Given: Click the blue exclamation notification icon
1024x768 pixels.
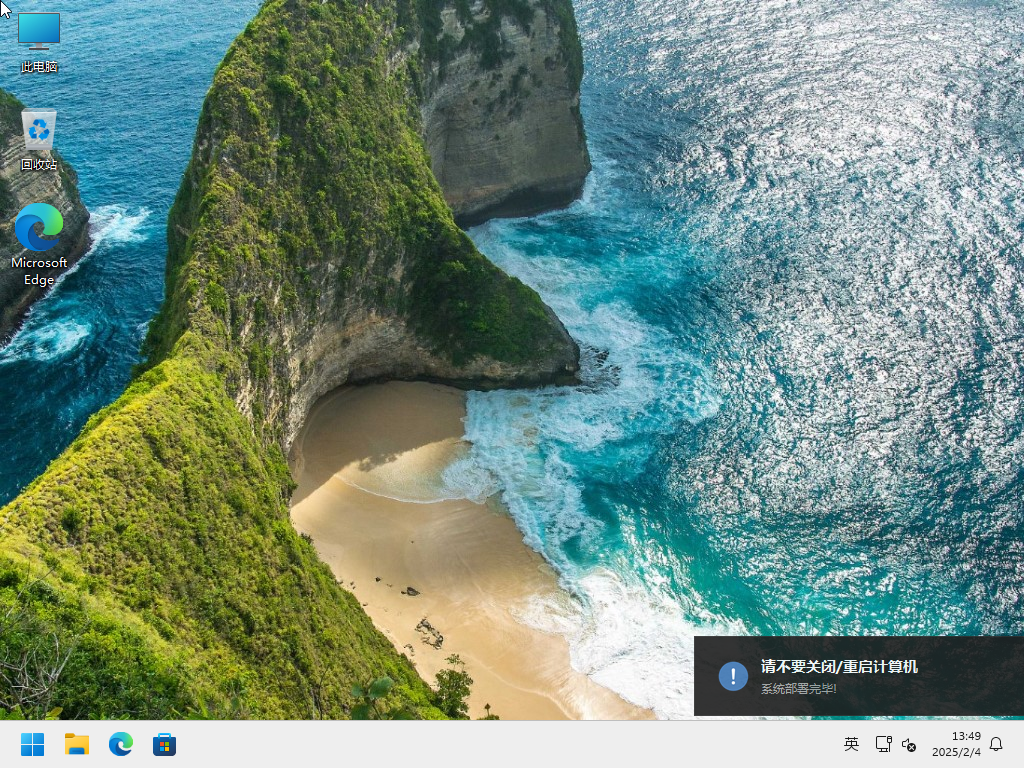Looking at the screenshot, I should tap(733, 676).
